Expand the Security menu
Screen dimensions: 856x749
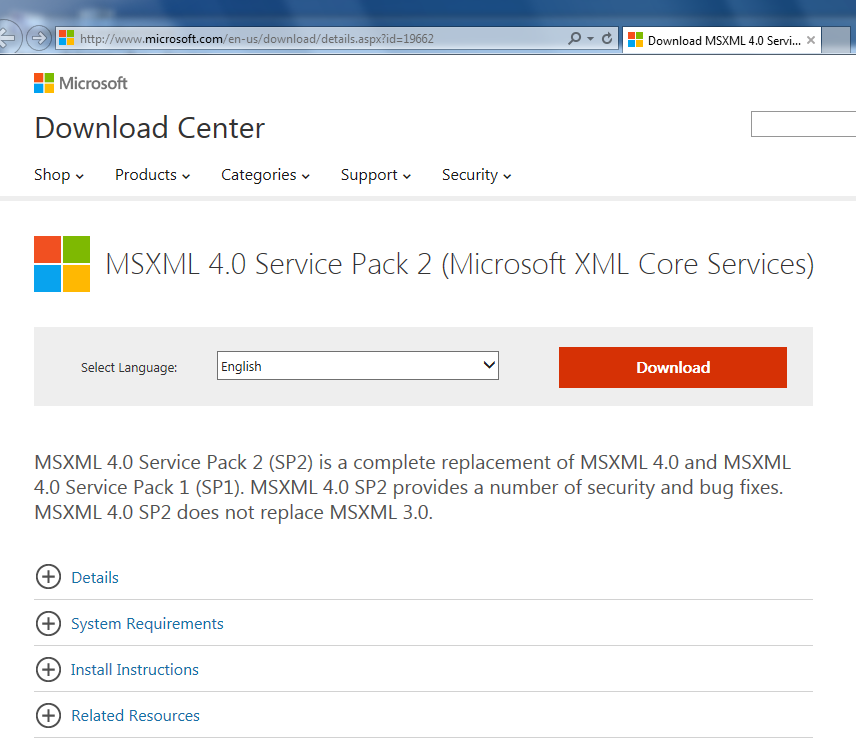476,175
